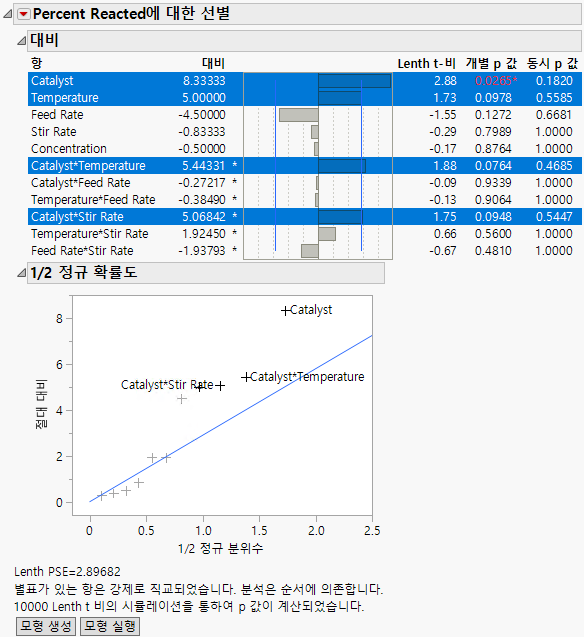
Task: Click the 항 column header
Action: click(37, 63)
